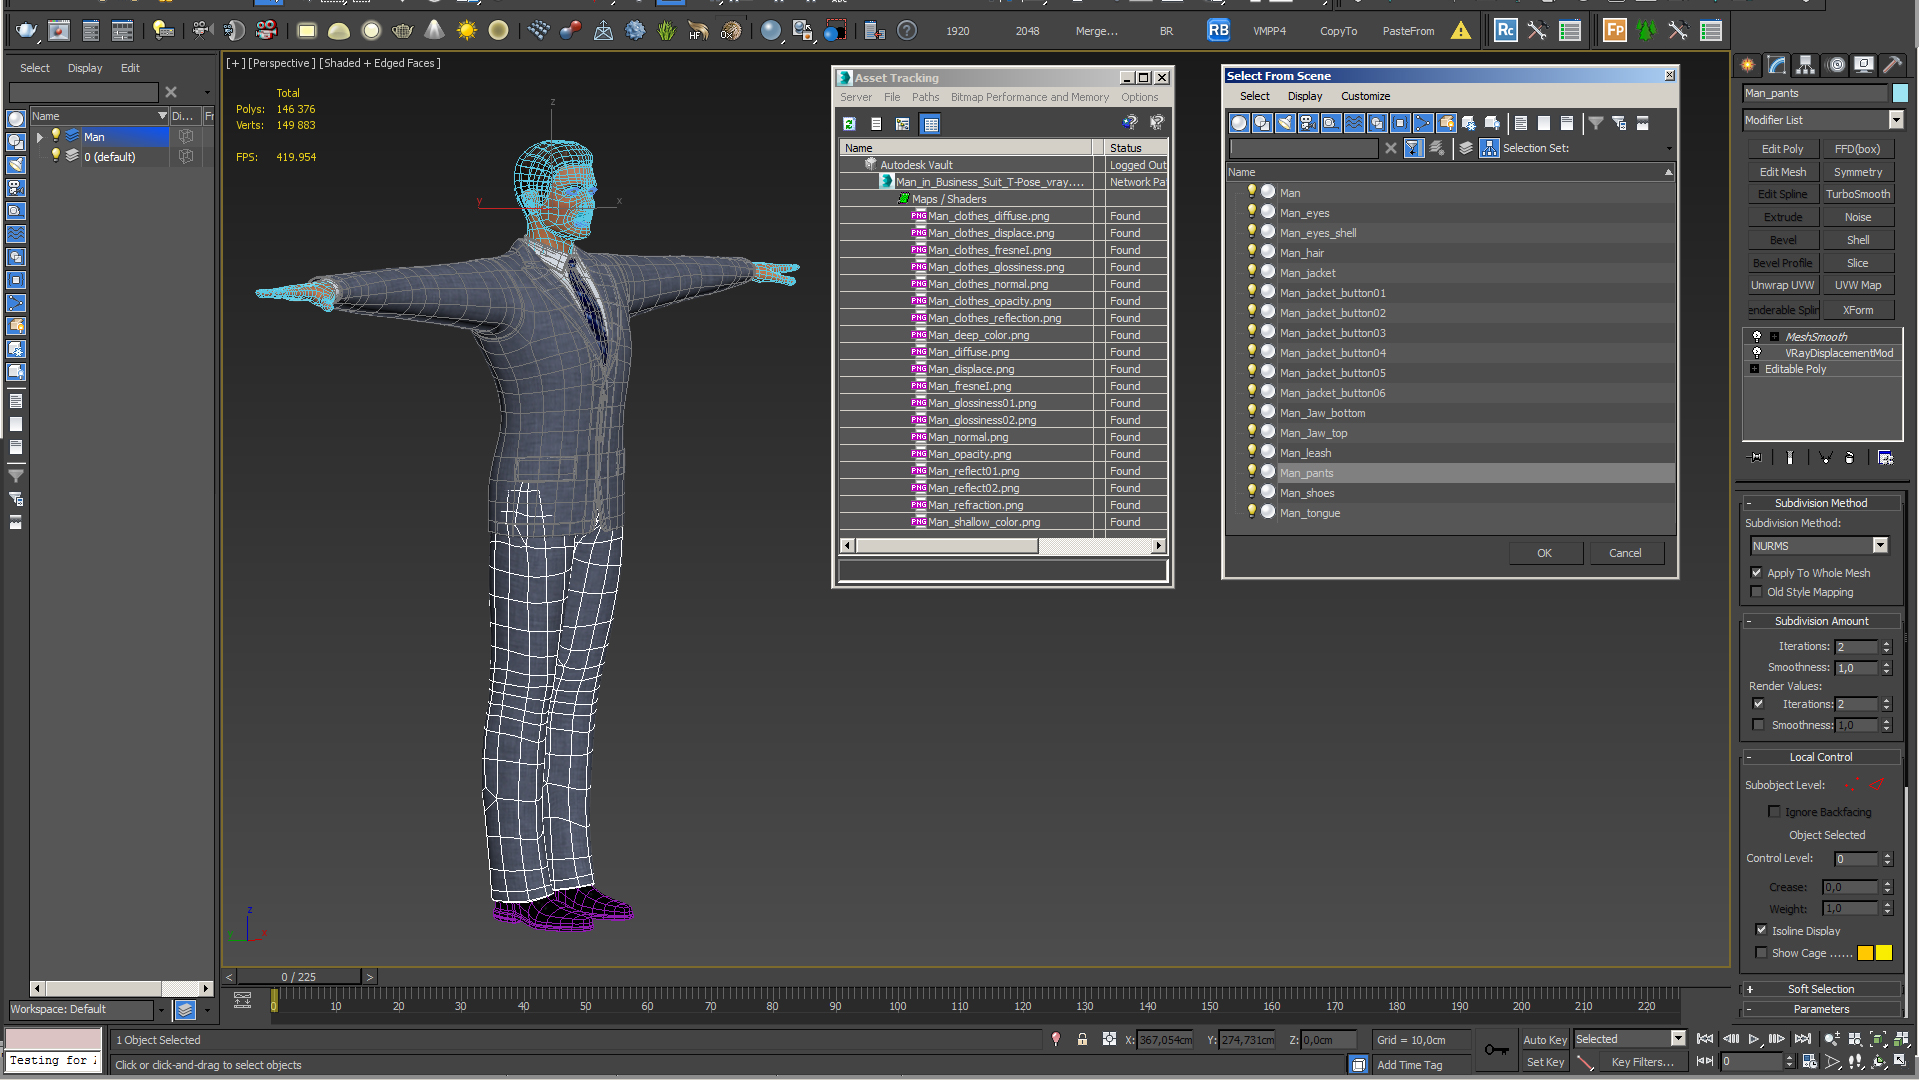Image resolution: width=1920 pixels, height=1080 pixels.
Task: Open NURMS subdivision method dropdown
Action: pos(1880,546)
